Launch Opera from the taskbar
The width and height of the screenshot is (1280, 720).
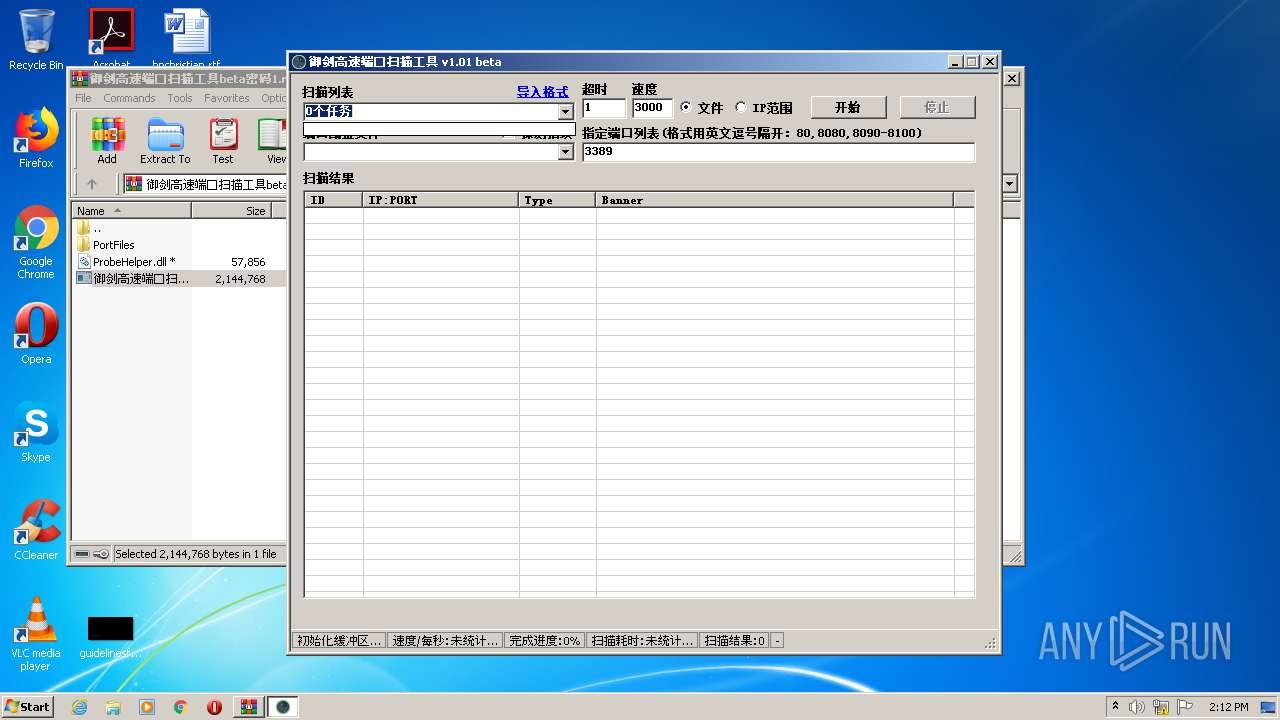tap(214, 707)
